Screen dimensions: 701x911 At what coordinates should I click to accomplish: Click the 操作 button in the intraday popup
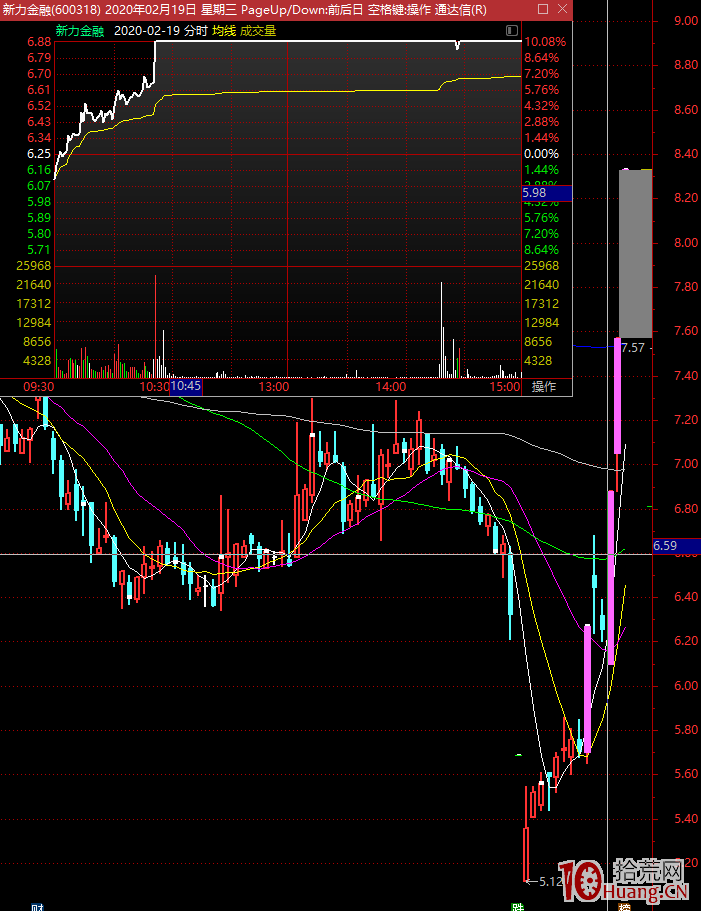point(544,386)
